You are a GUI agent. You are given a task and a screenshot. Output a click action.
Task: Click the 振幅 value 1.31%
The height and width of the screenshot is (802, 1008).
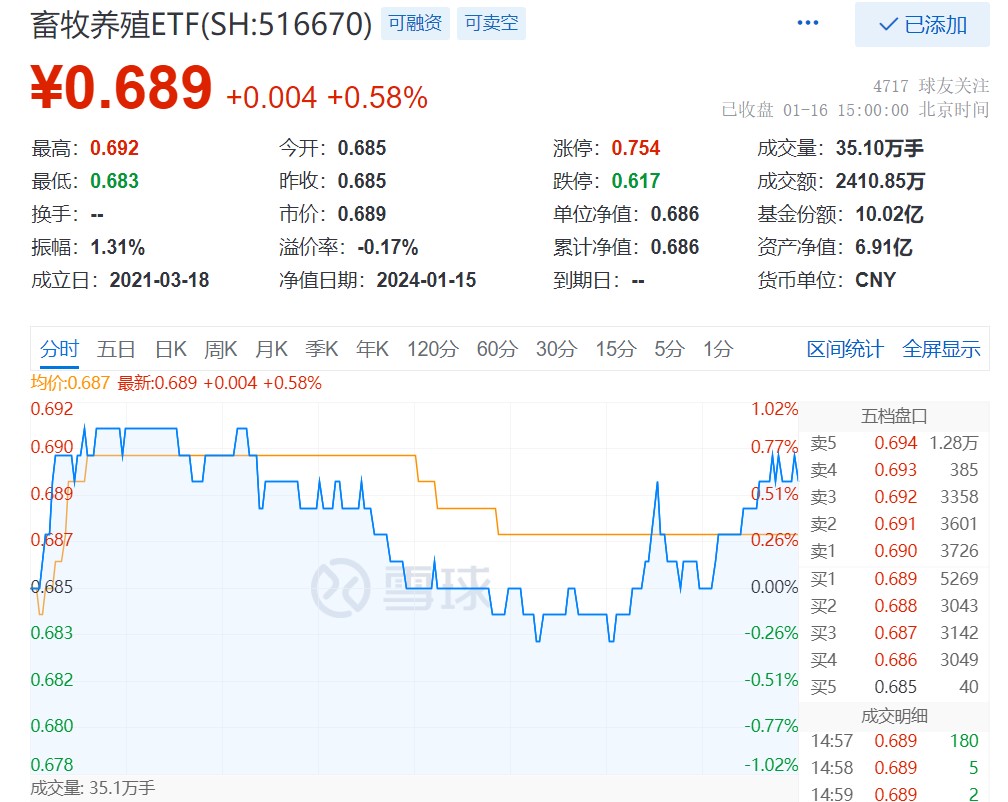118,247
